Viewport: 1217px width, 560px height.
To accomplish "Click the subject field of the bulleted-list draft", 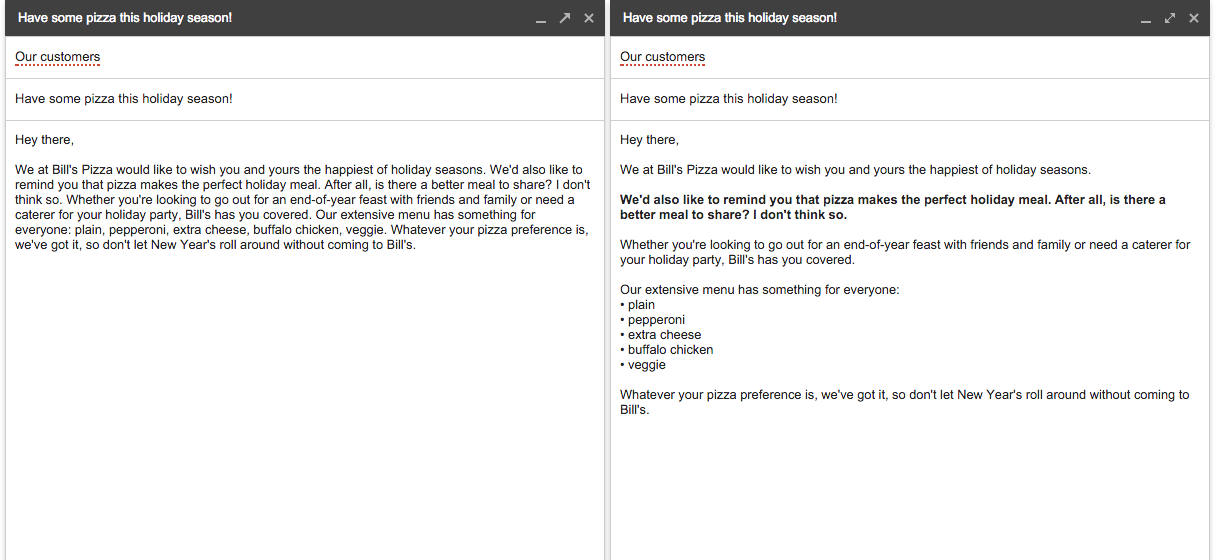I will [x=909, y=99].
